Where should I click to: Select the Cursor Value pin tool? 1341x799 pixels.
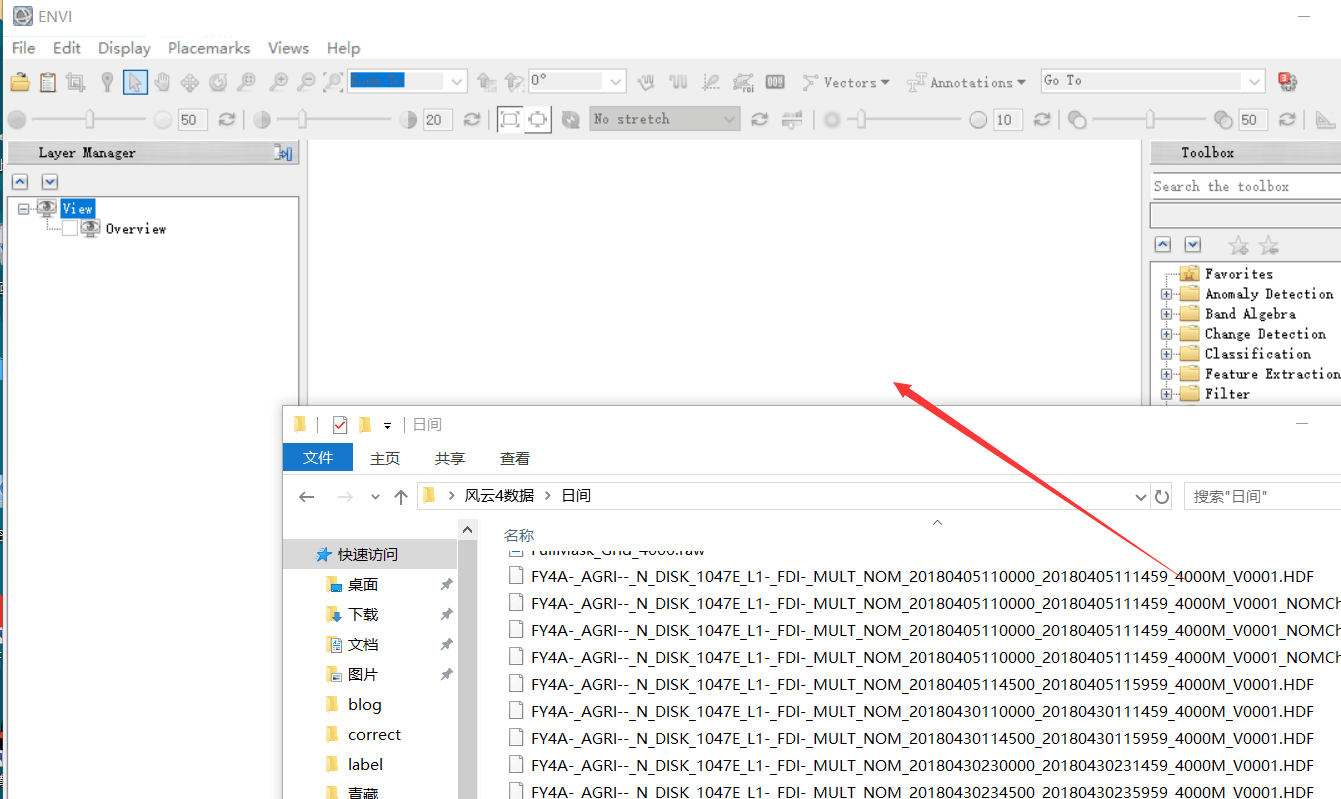click(107, 82)
